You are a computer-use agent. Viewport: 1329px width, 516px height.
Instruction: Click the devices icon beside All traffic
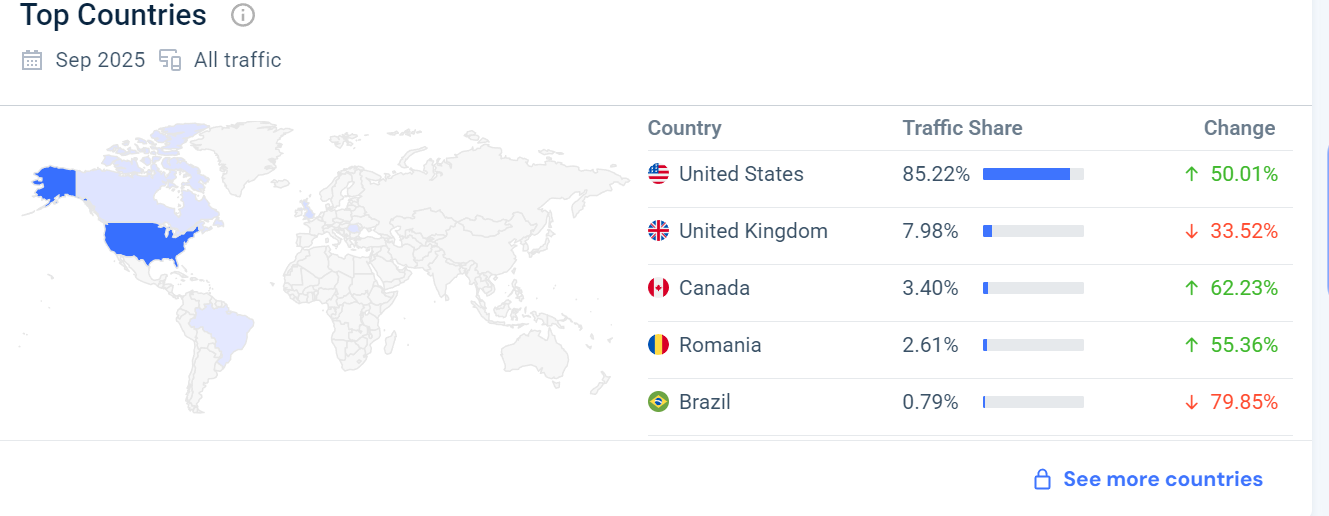[x=170, y=60]
